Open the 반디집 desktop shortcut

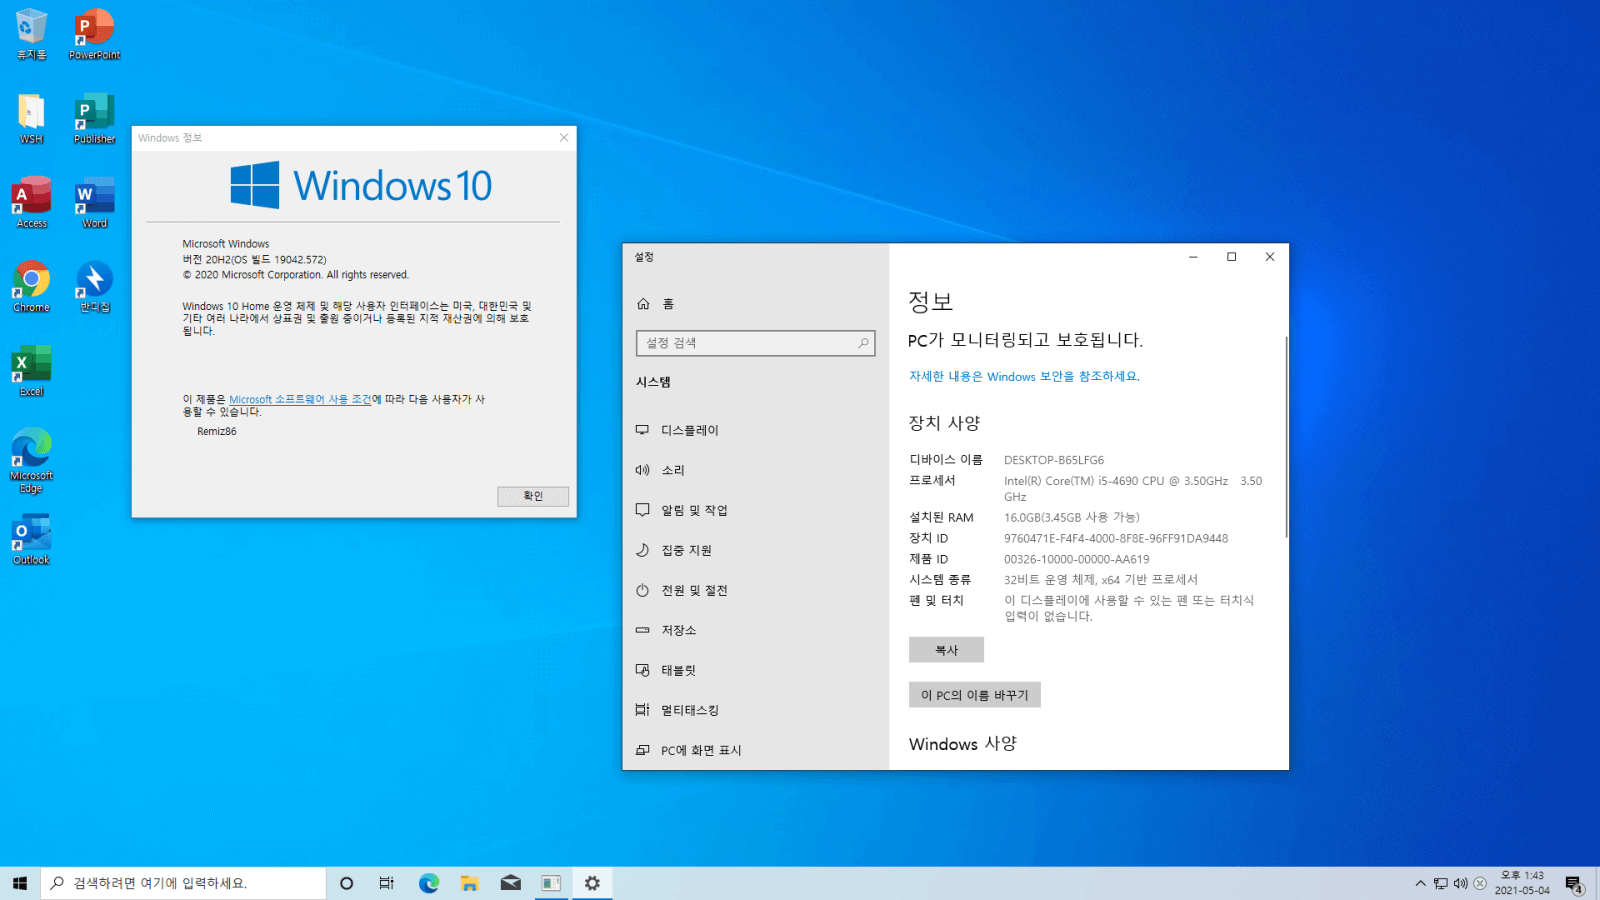pos(95,286)
